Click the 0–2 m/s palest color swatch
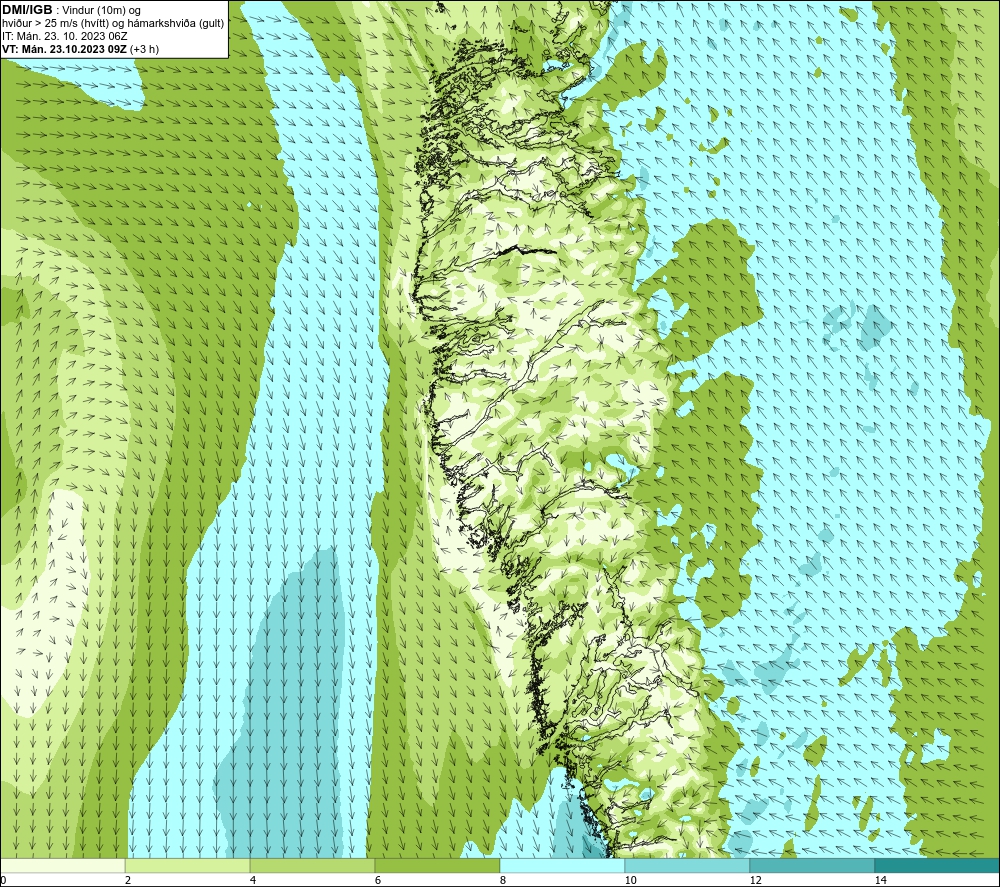The image size is (1000, 887). click(62, 865)
